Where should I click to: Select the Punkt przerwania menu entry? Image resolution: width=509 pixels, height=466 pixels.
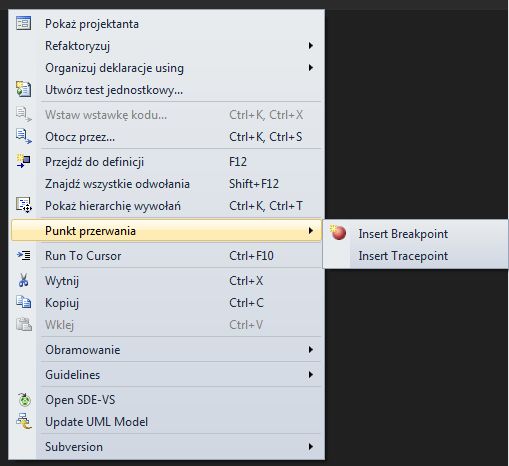166,231
